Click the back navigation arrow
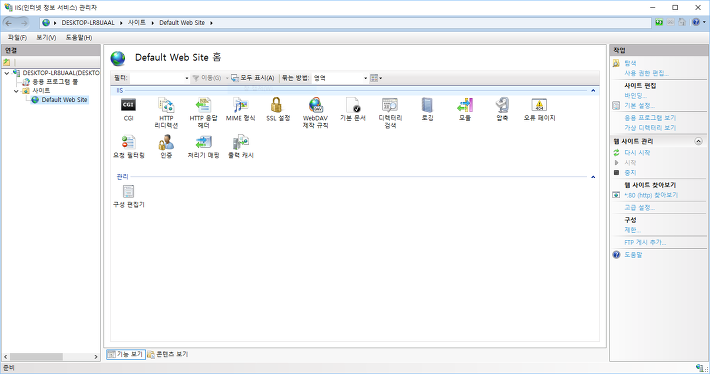The height and width of the screenshot is (374, 710). 9,23
